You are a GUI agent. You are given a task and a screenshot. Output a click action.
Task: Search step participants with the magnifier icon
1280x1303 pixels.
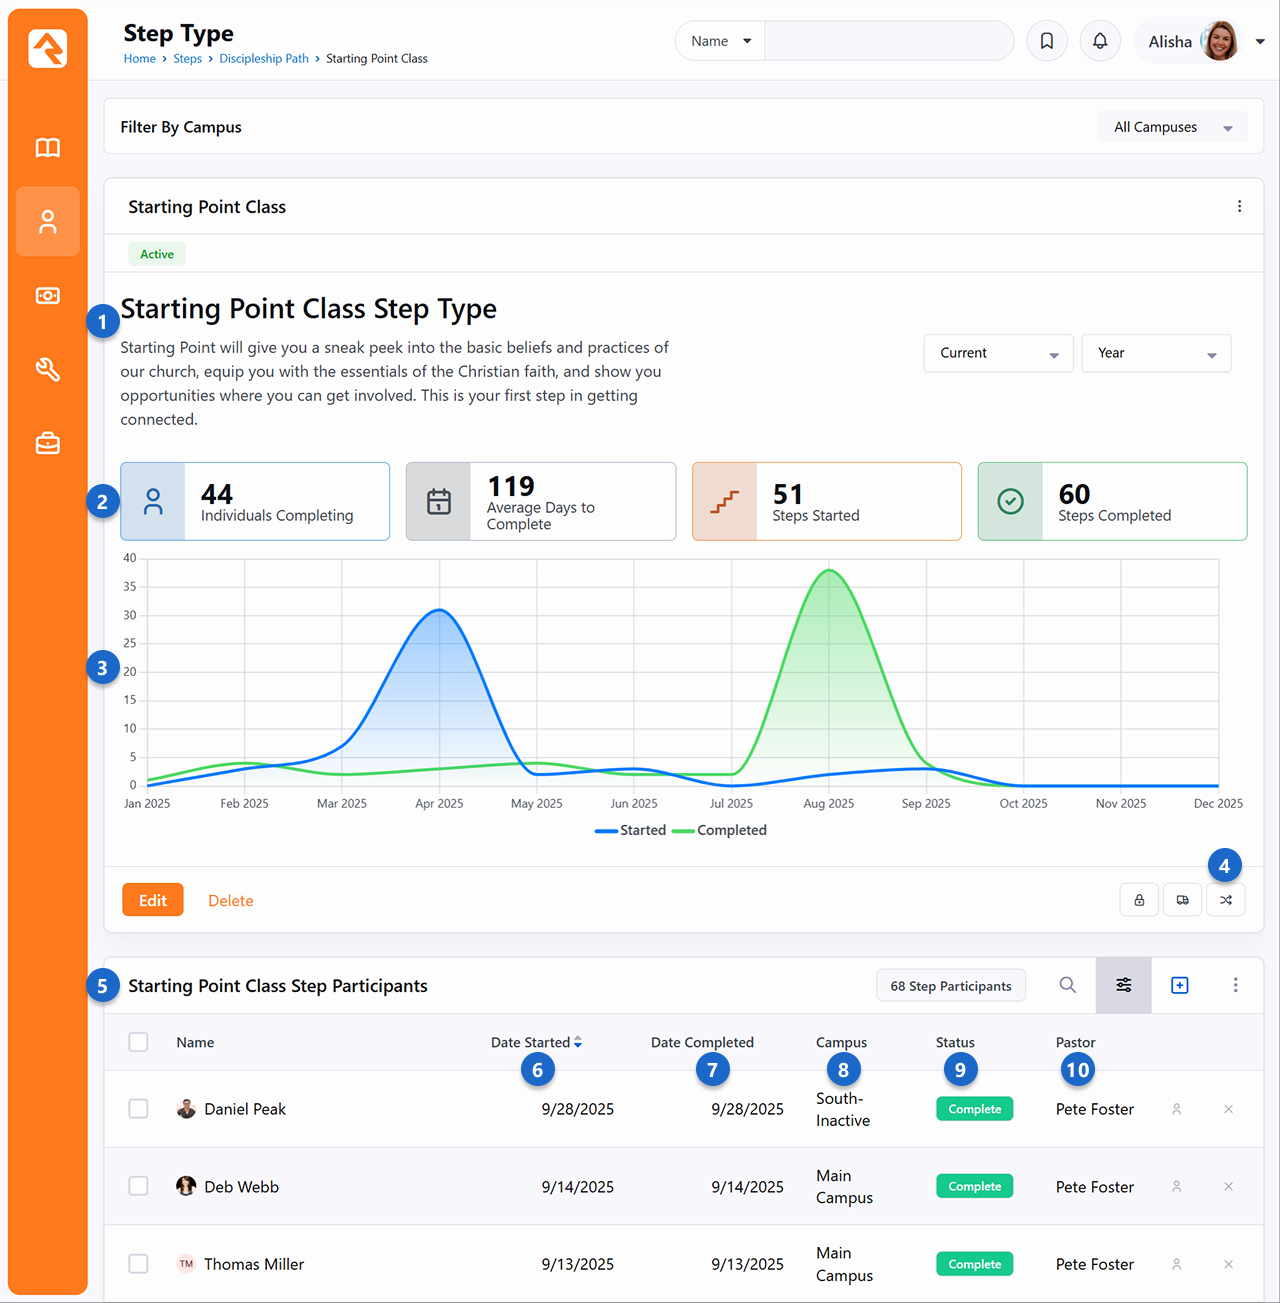pos(1068,985)
